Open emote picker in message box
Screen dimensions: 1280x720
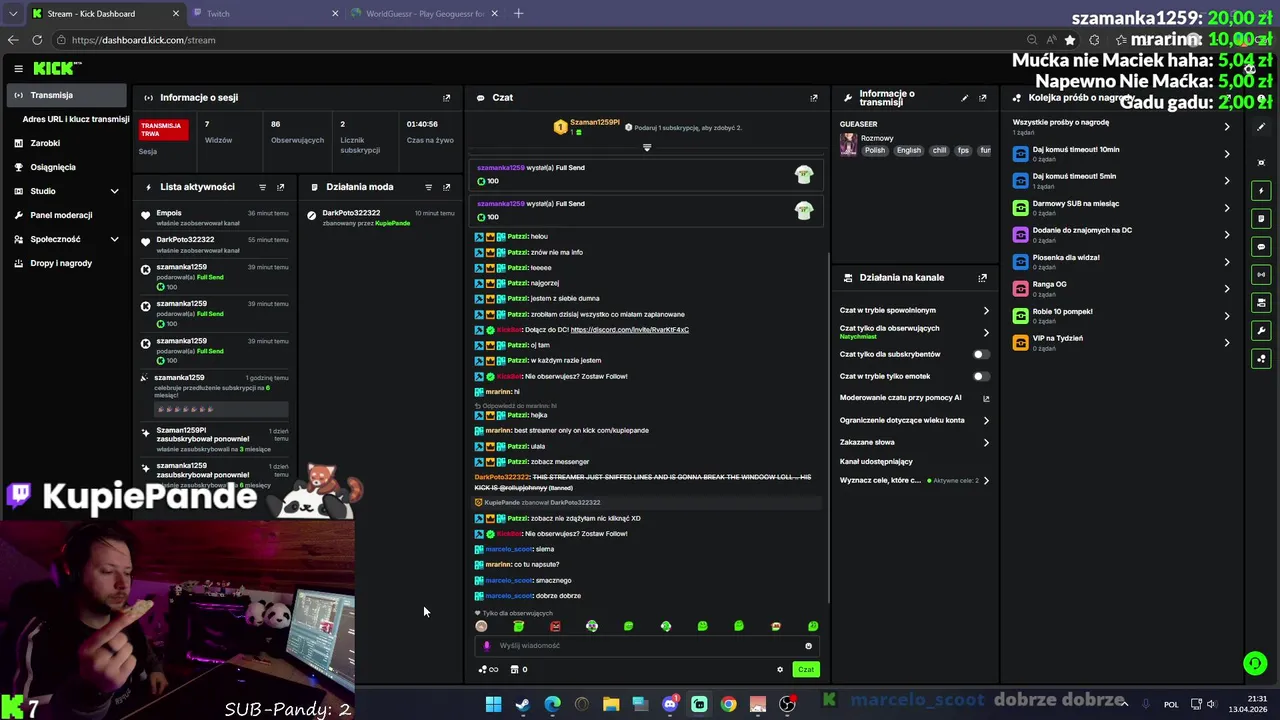pos(808,646)
